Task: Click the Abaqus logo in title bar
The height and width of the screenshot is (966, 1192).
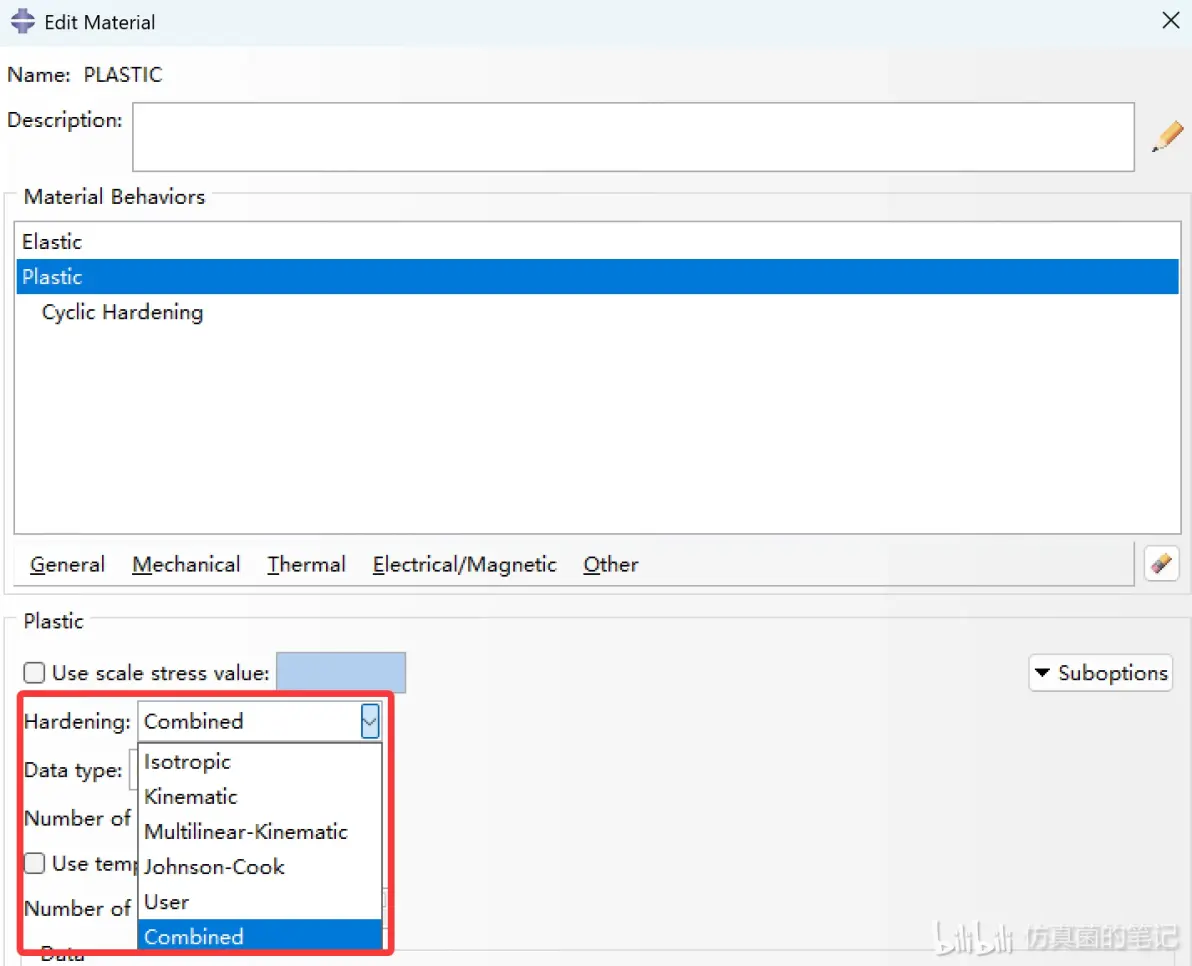Action: [23, 21]
